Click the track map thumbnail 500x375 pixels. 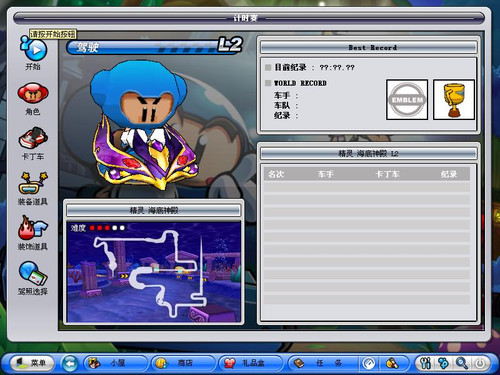click(154, 272)
